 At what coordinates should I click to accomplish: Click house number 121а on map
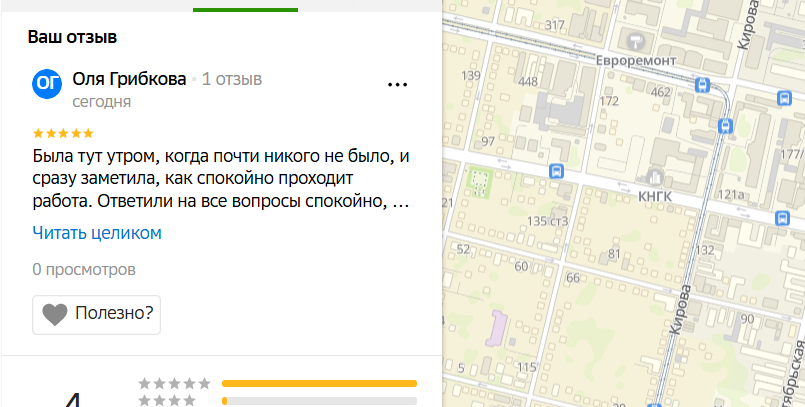731,195
